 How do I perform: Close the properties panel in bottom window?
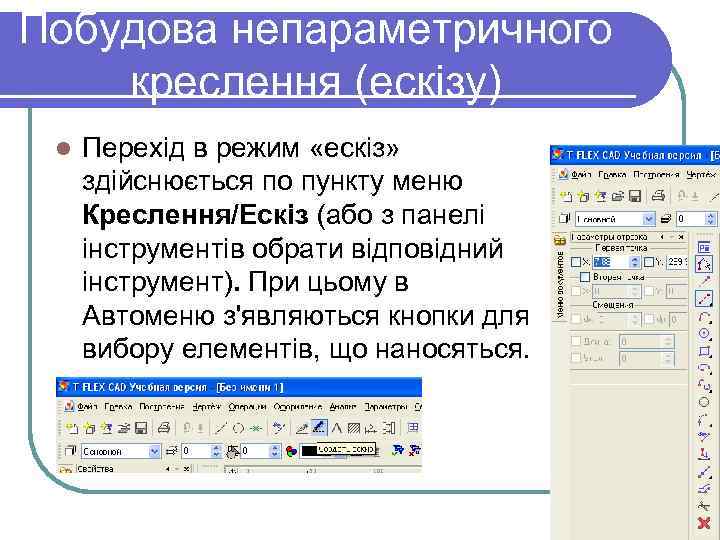point(187,469)
